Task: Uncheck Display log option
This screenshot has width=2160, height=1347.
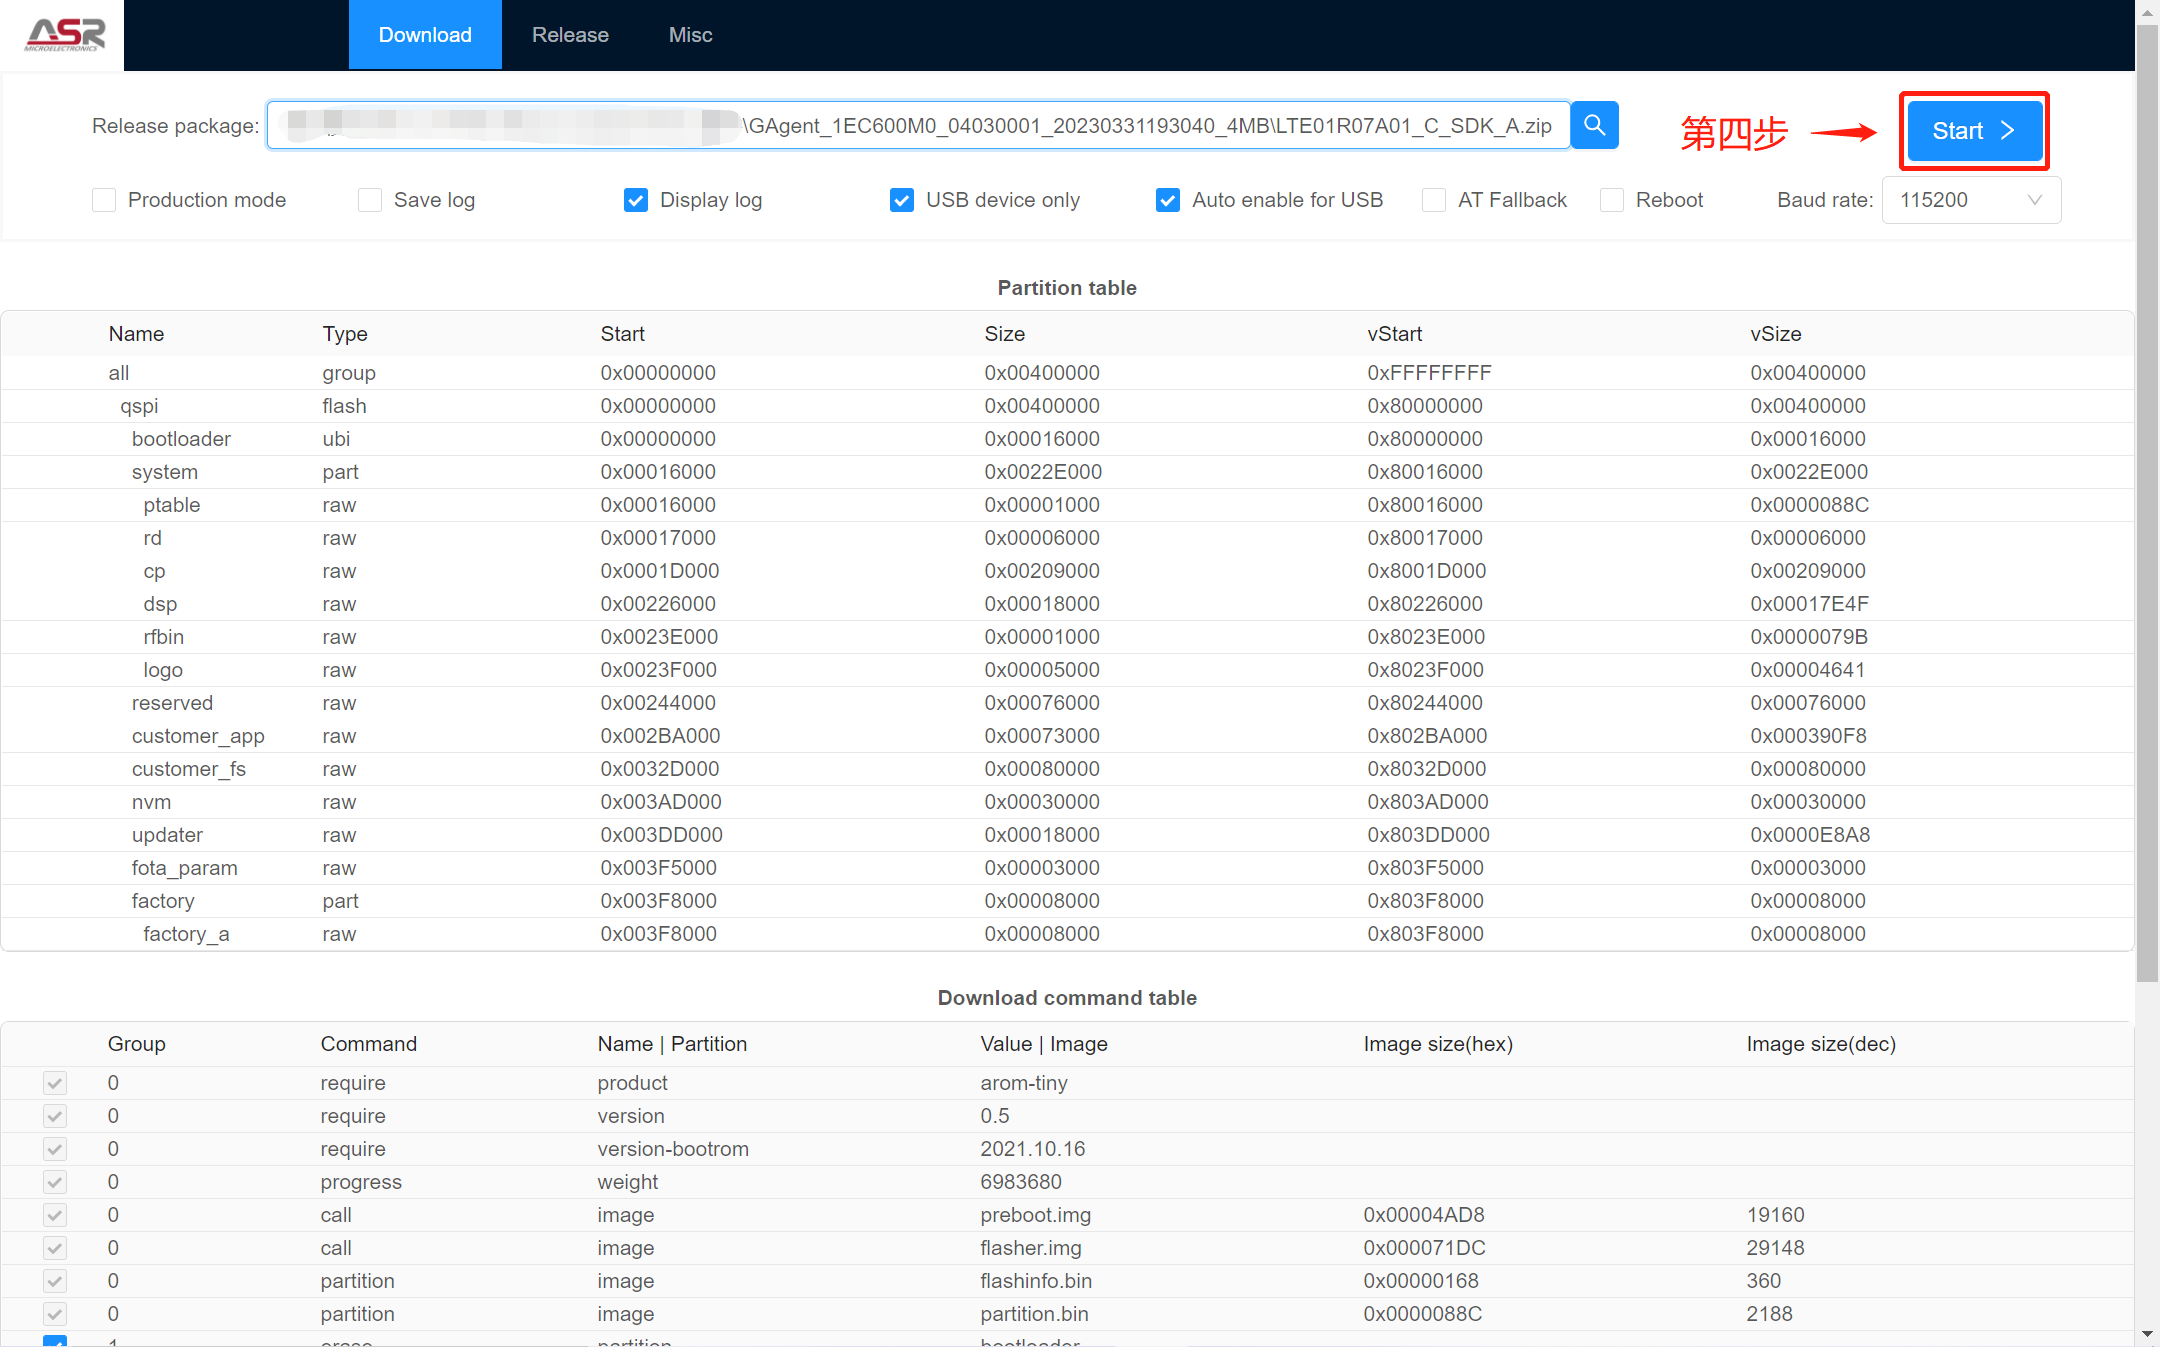Action: (636, 200)
